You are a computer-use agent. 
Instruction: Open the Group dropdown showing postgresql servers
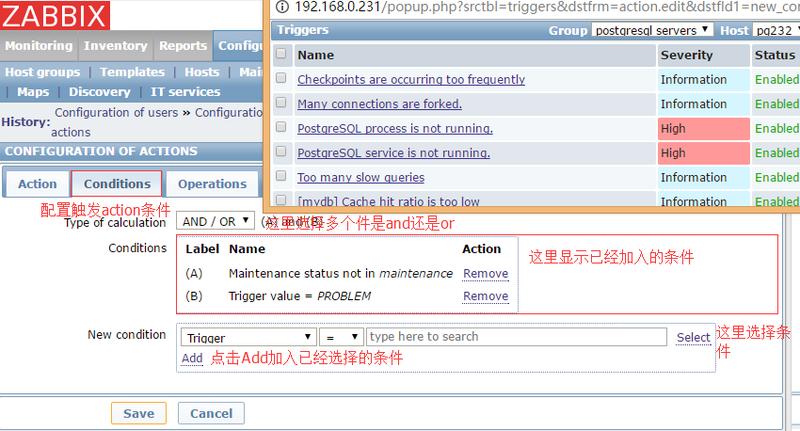click(652, 31)
